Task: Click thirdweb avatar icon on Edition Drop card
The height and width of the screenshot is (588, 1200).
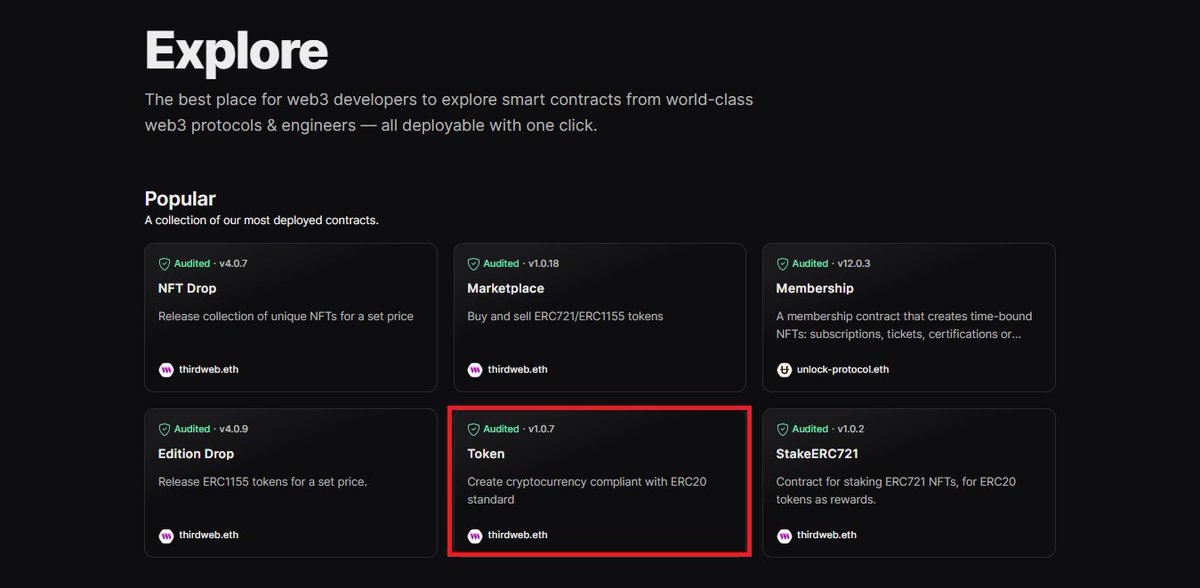Action: point(166,535)
